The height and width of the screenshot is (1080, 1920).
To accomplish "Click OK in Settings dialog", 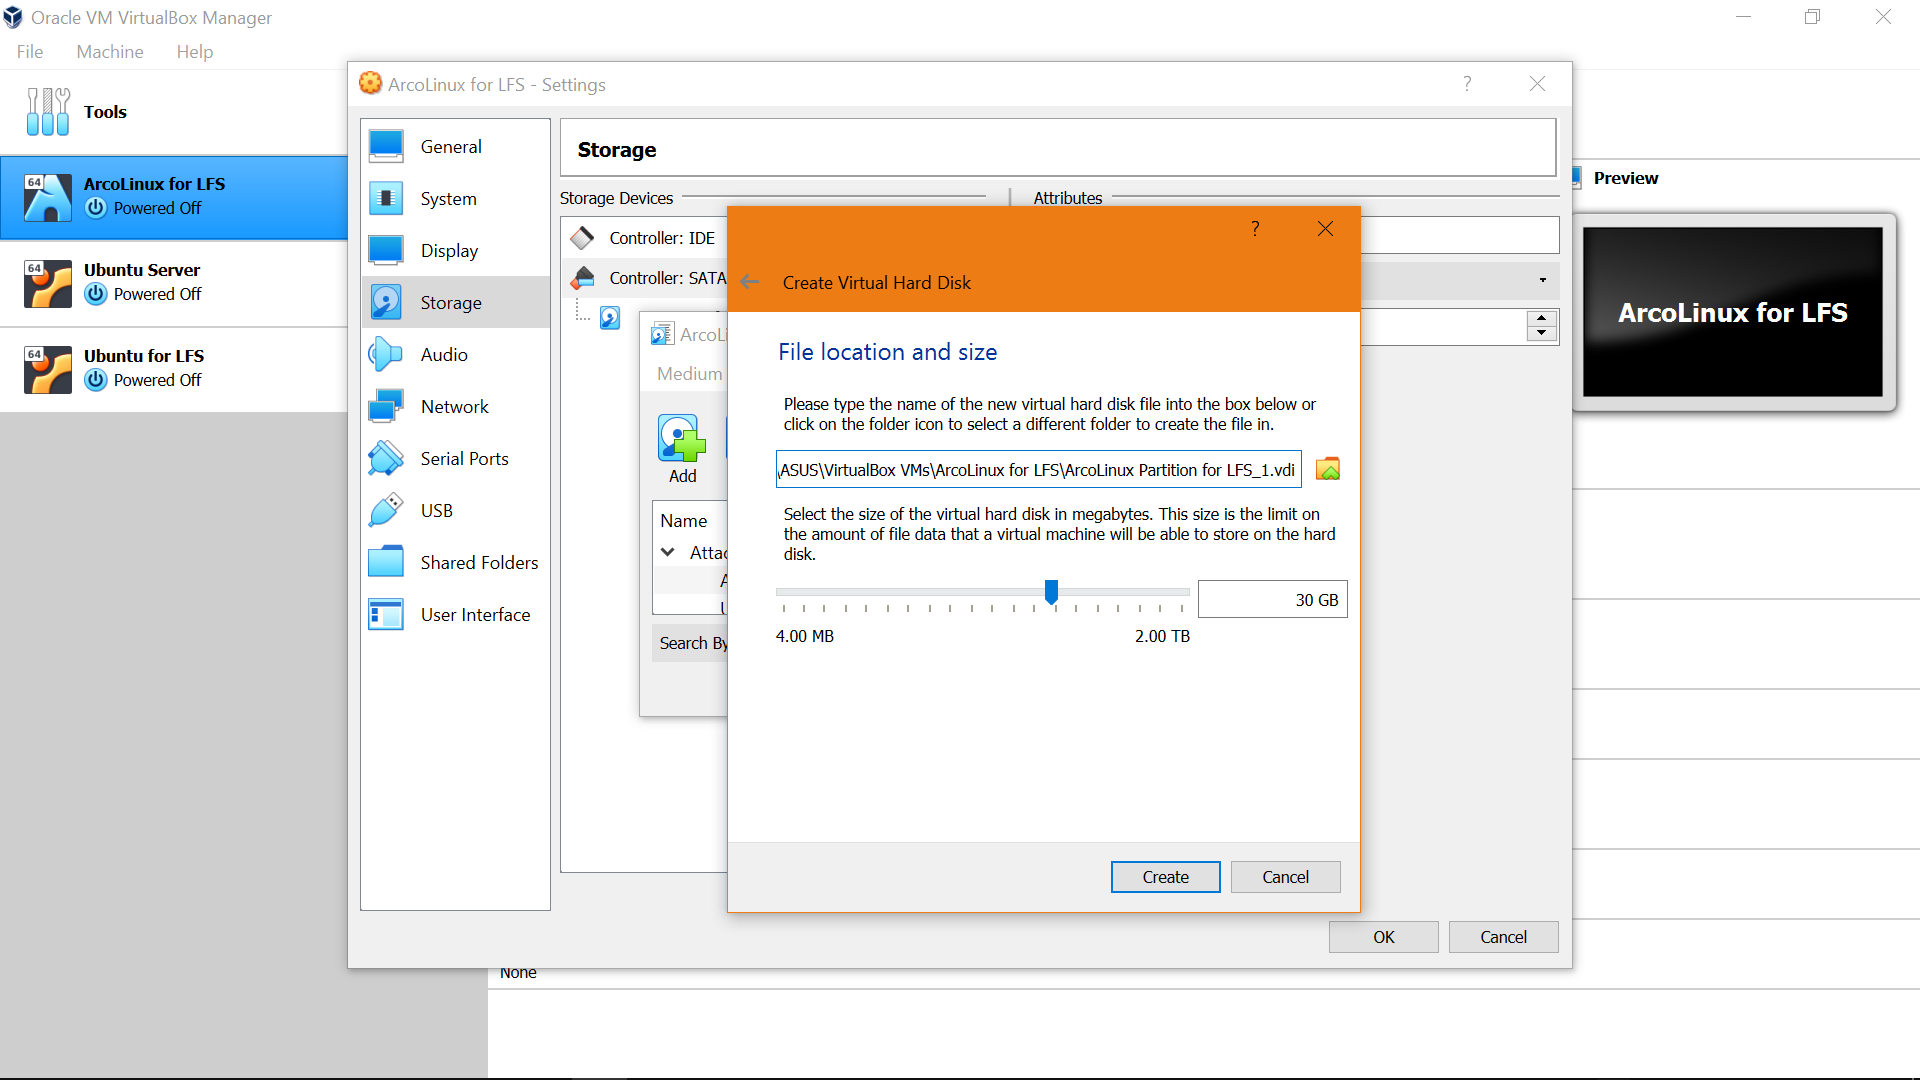I will point(1383,937).
